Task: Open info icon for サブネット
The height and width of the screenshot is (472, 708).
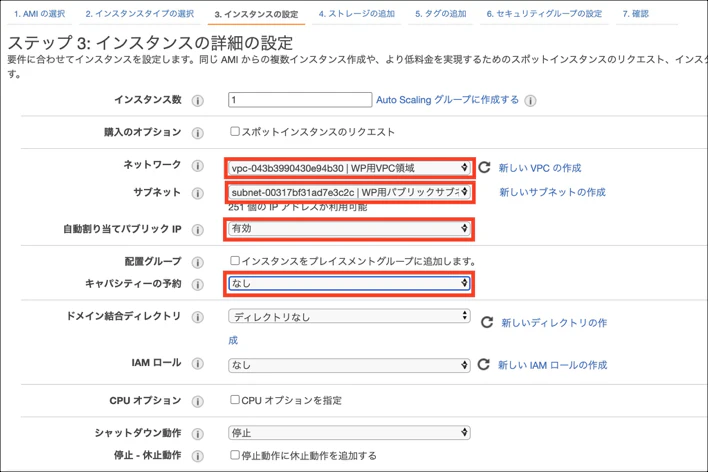Action: (x=197, y=193)
